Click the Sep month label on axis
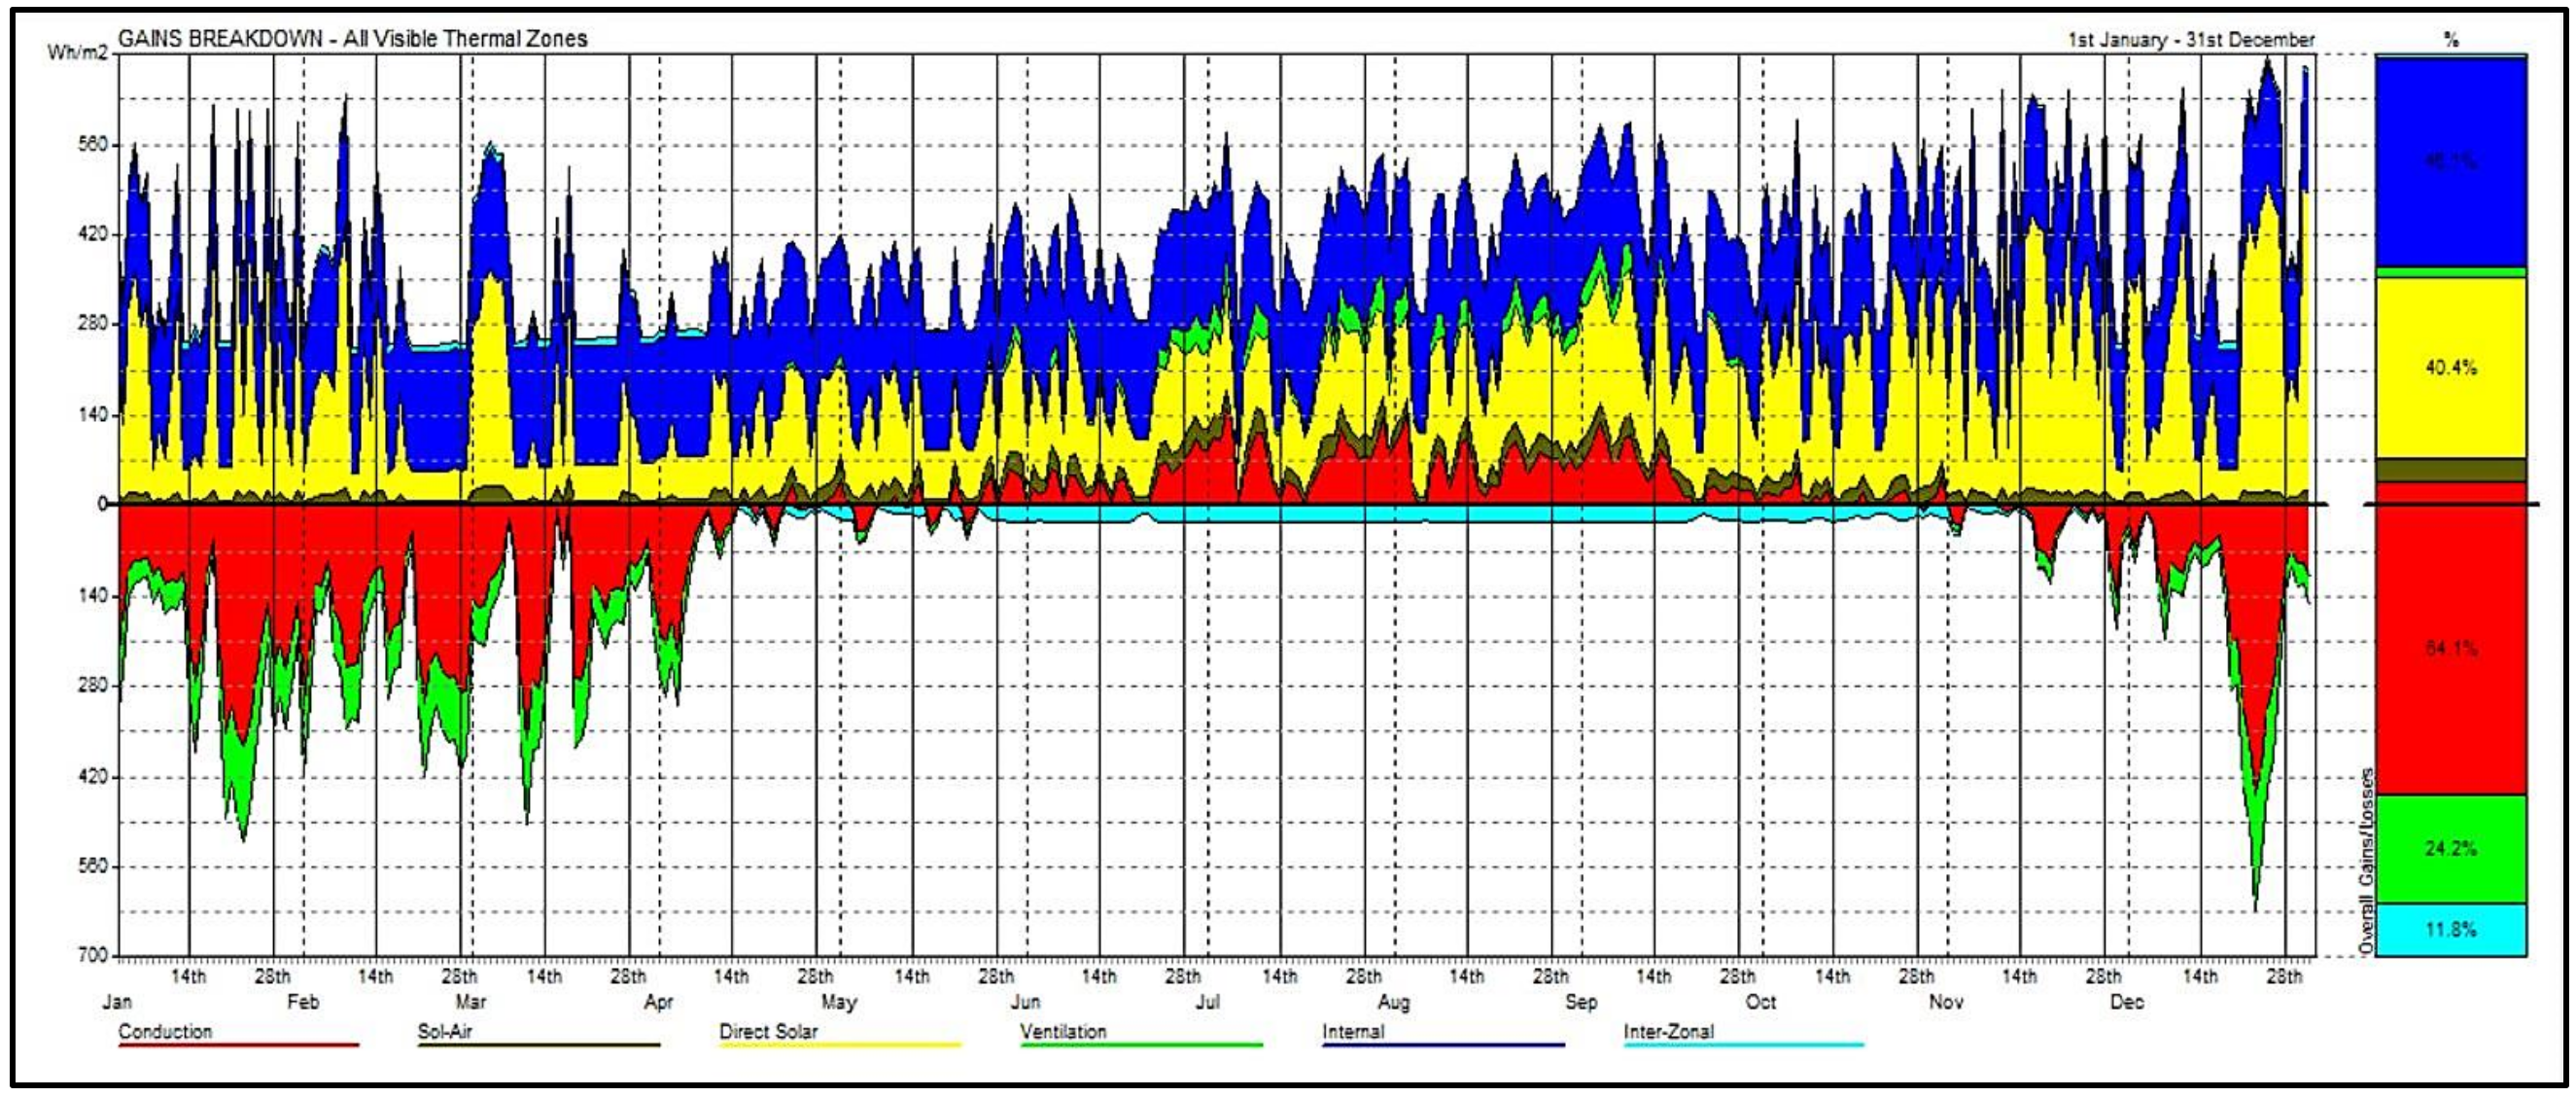The image size is (2576, 1097). pos(1581,1001)
